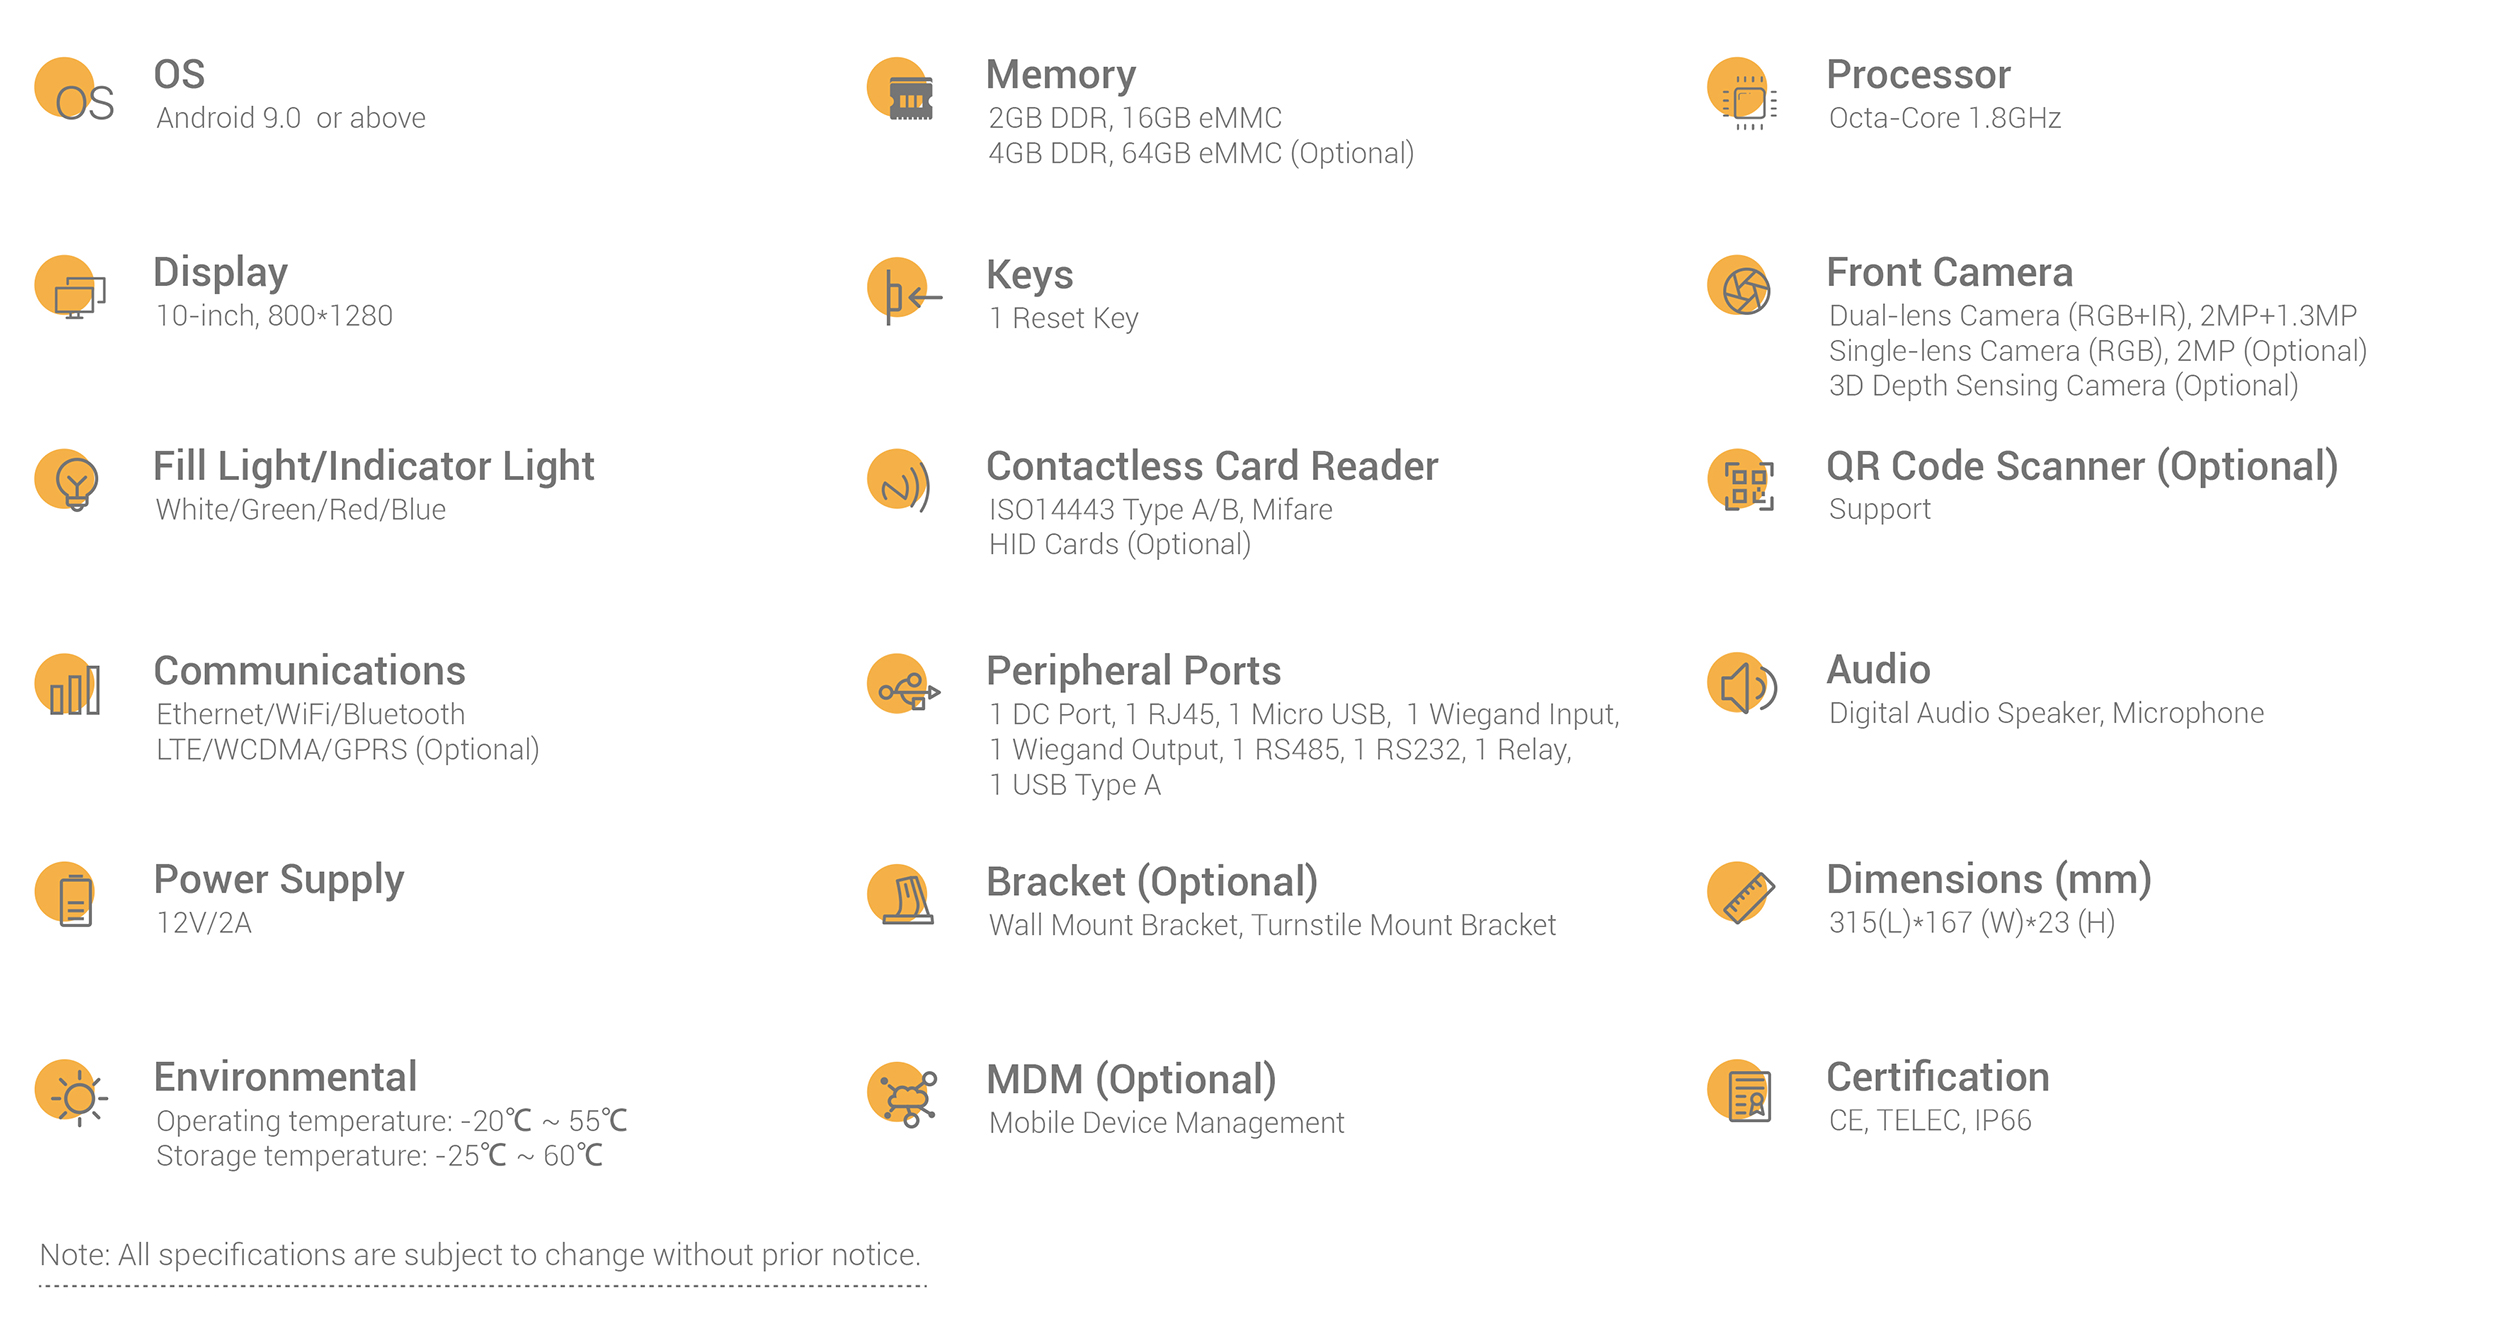Viewport: 2520px width, 1342px height.
Task: Click the Certification document icon
Action: [1740, 1091]
